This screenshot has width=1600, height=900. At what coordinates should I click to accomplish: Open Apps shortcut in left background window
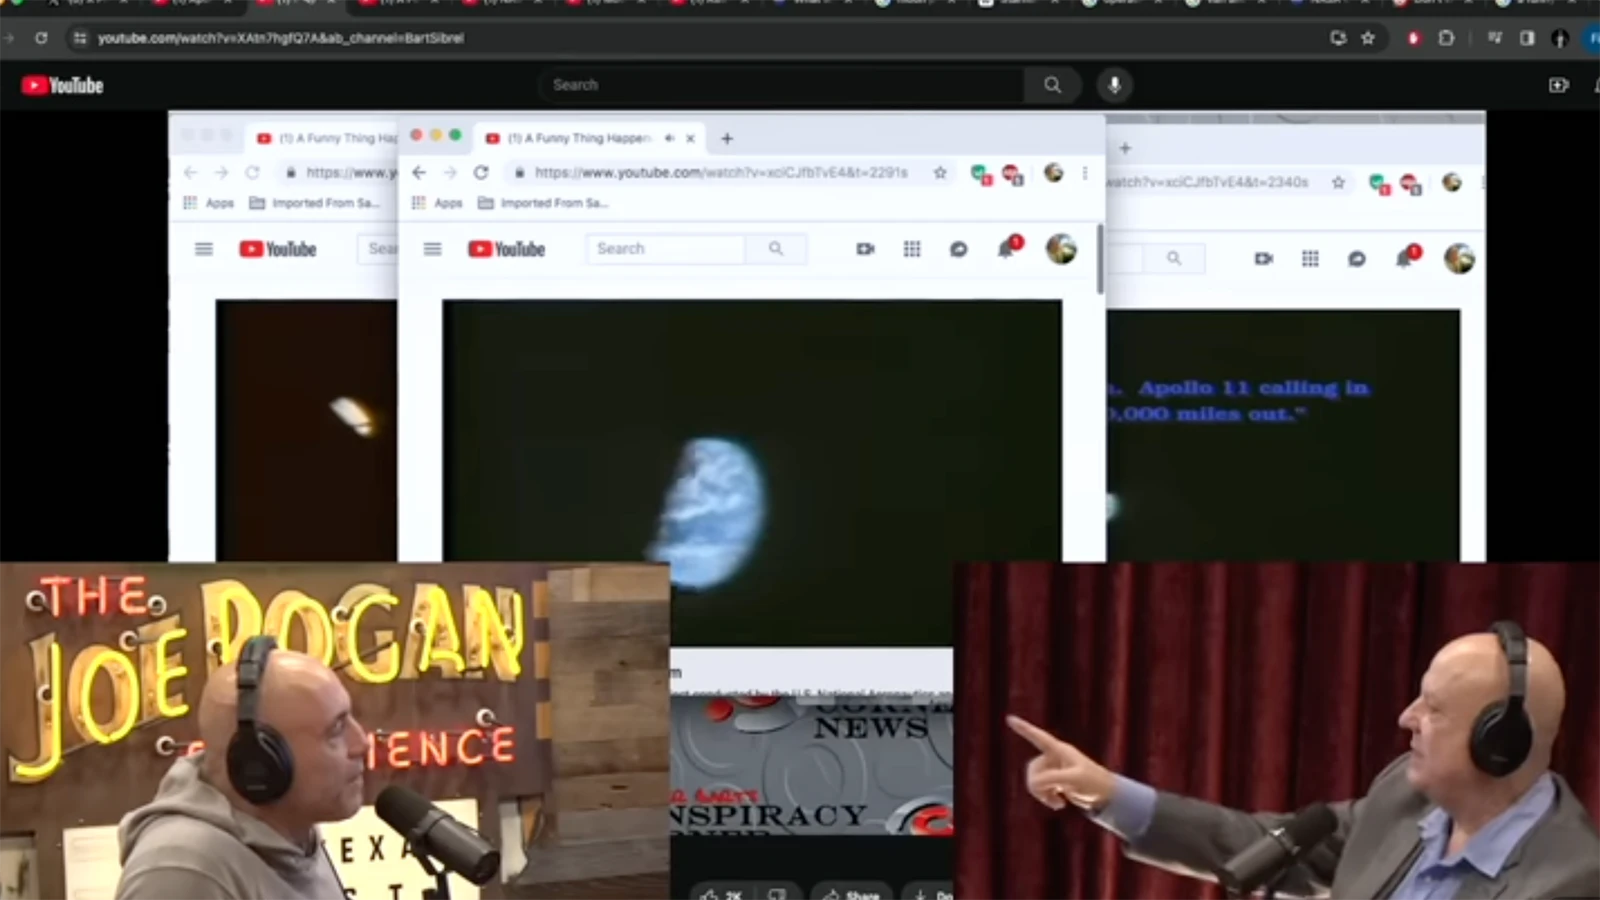click(209, 203)
